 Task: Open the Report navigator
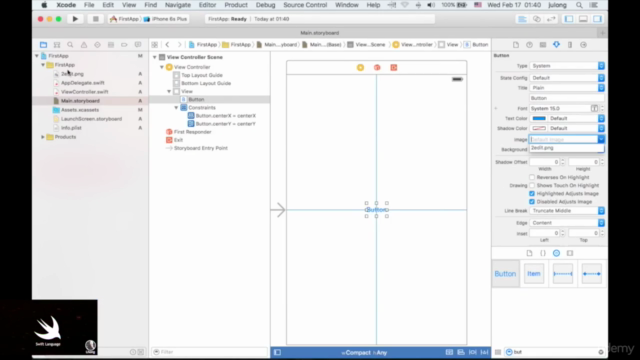click(138, 45)
